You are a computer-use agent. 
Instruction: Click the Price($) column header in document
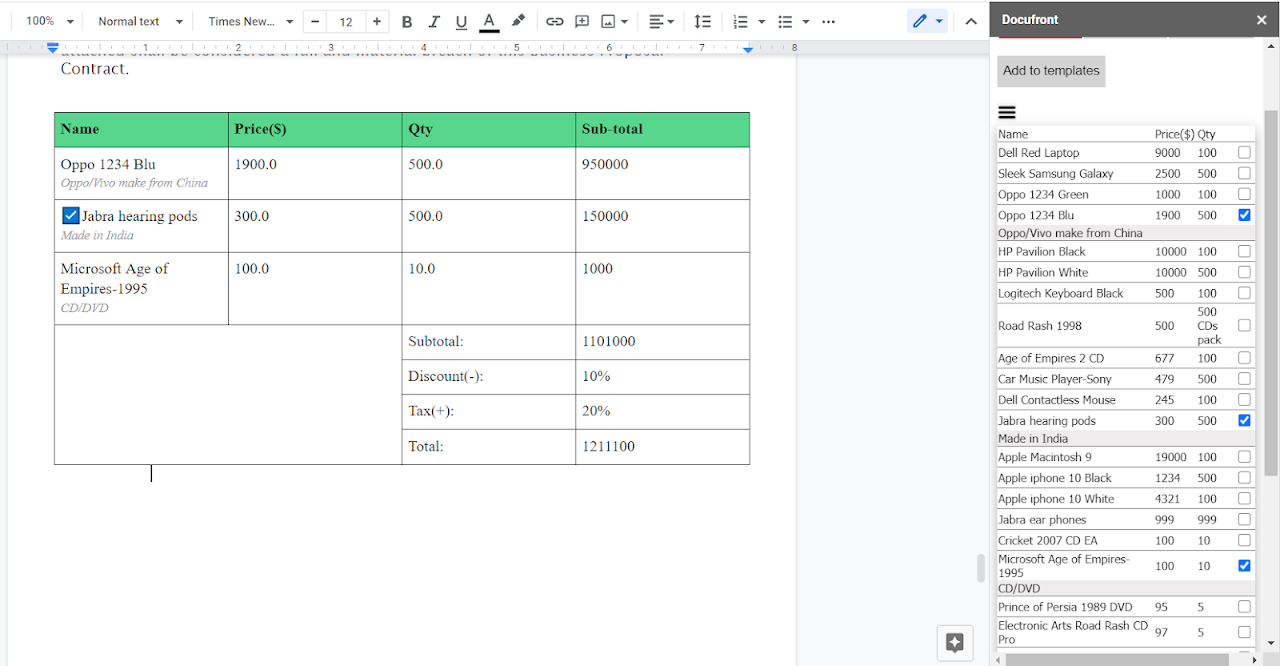click(x=315, y=130)
